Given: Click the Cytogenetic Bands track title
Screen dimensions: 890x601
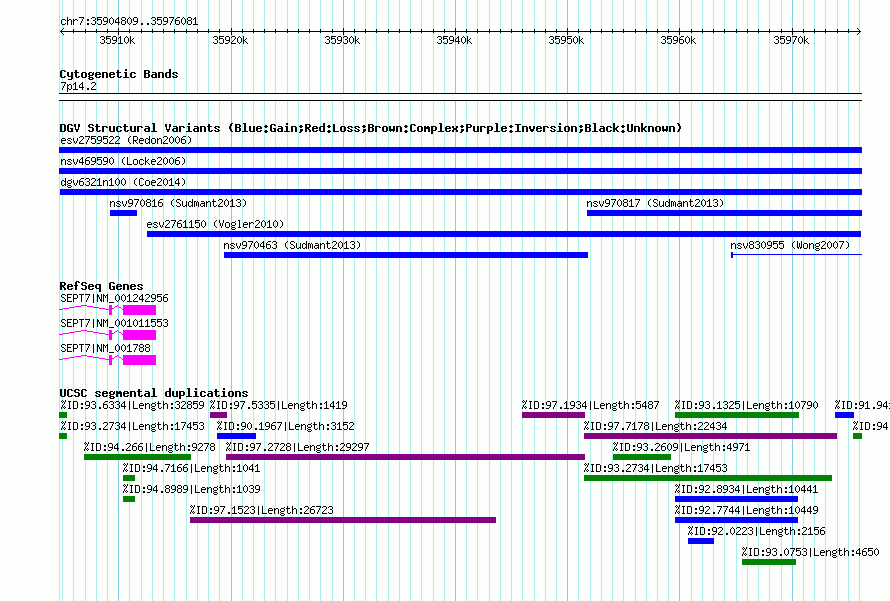Looking at the screenshot, I should (119, 74).
